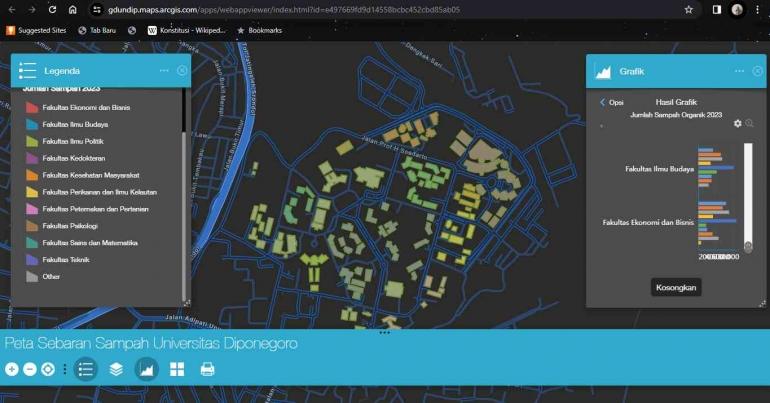Screen dimensions: 770x403
Task: Go back to Opsi in Grafik panel
Action: pos(611,102)
